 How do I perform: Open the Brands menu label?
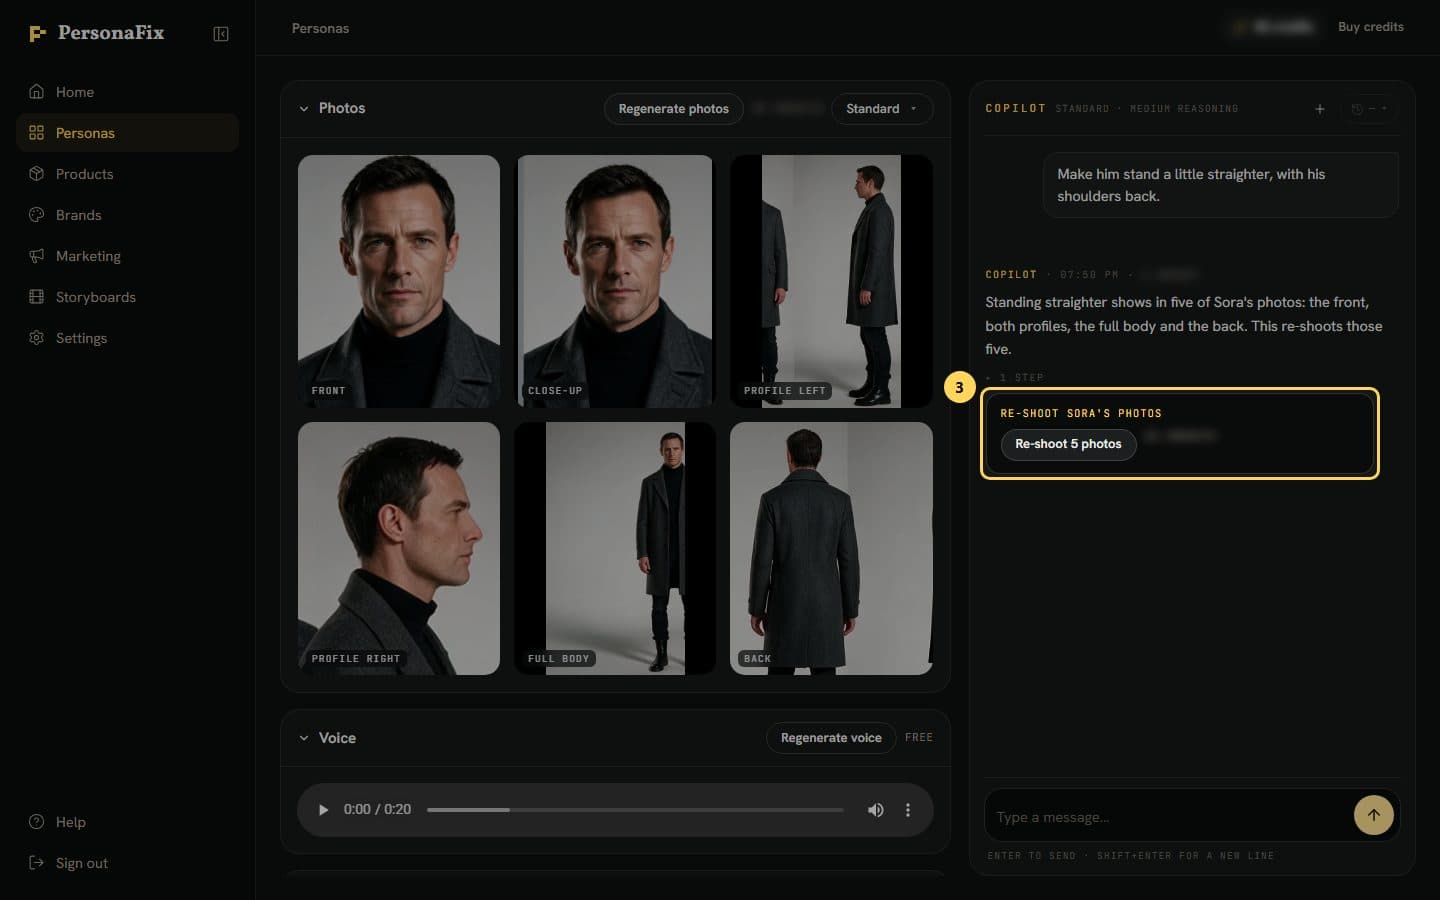79,215
